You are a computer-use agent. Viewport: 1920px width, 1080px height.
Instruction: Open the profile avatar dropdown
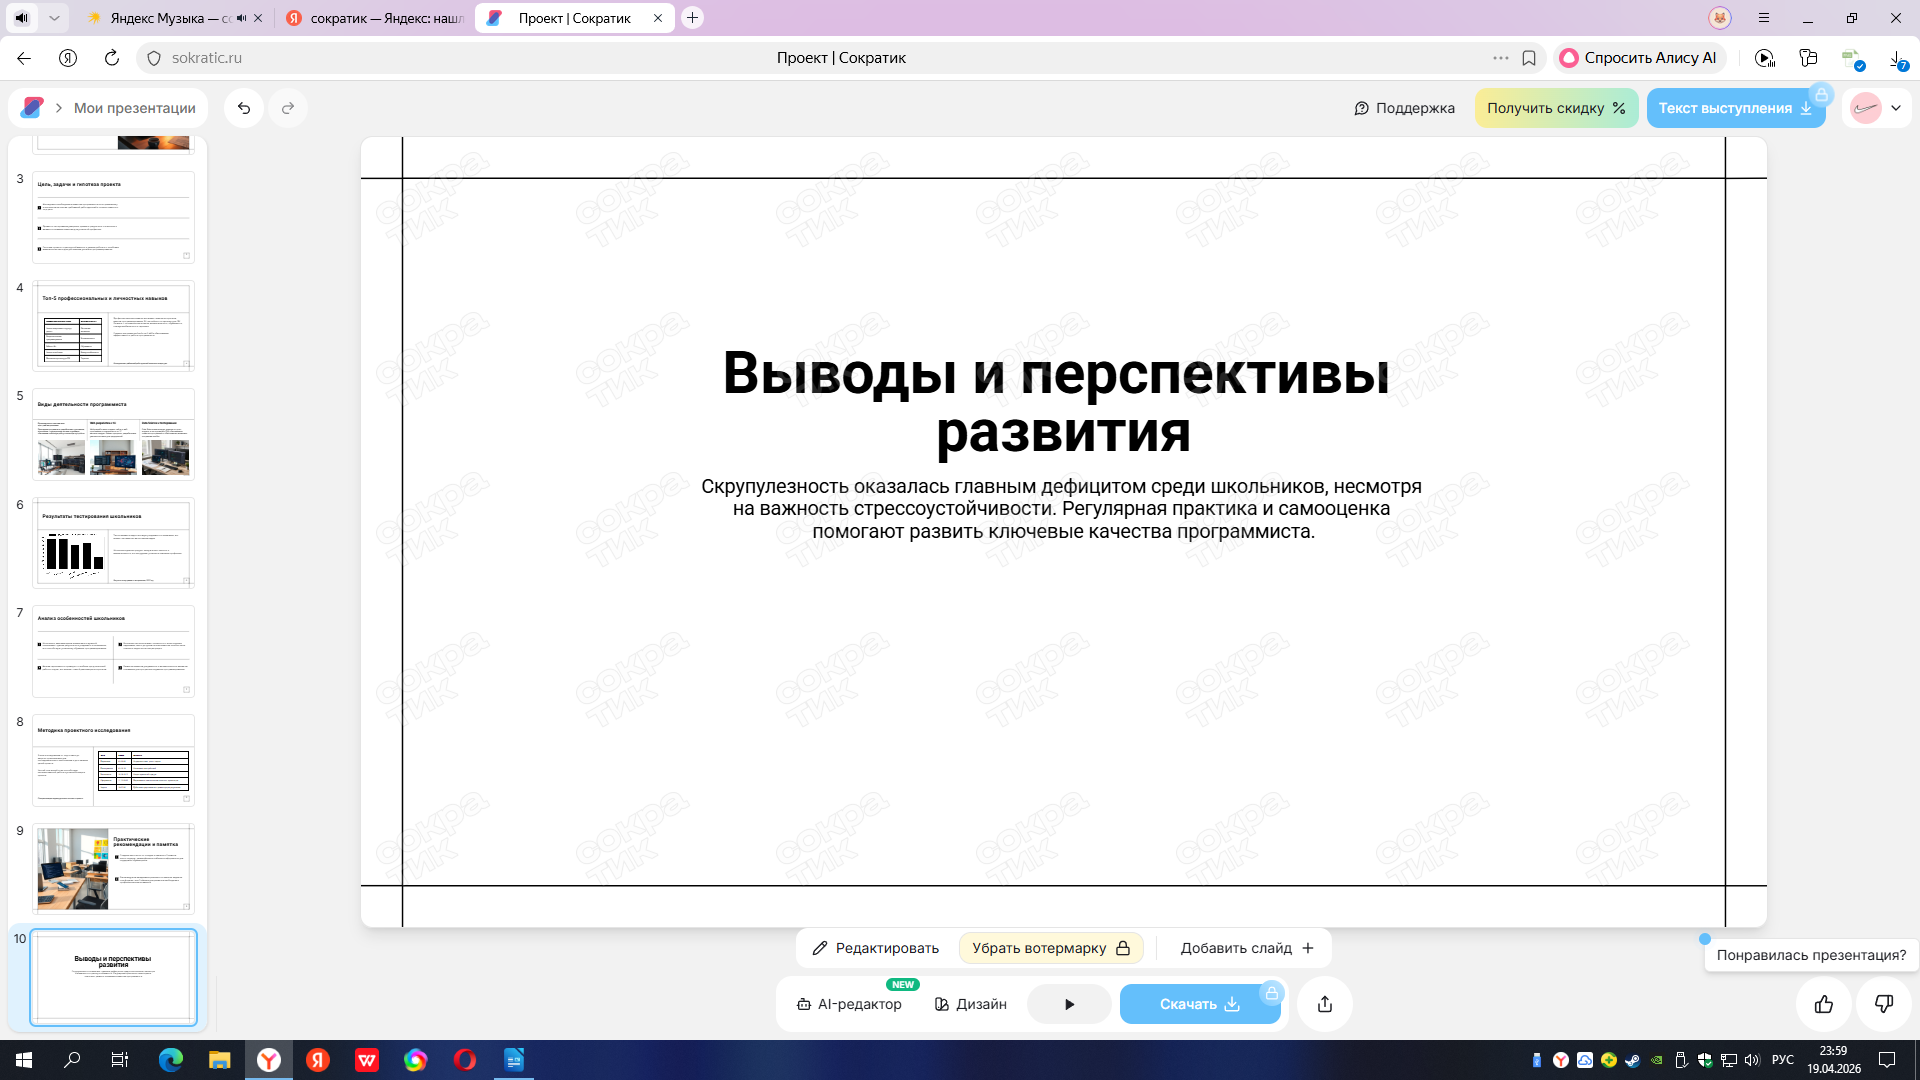[1877, 108]
